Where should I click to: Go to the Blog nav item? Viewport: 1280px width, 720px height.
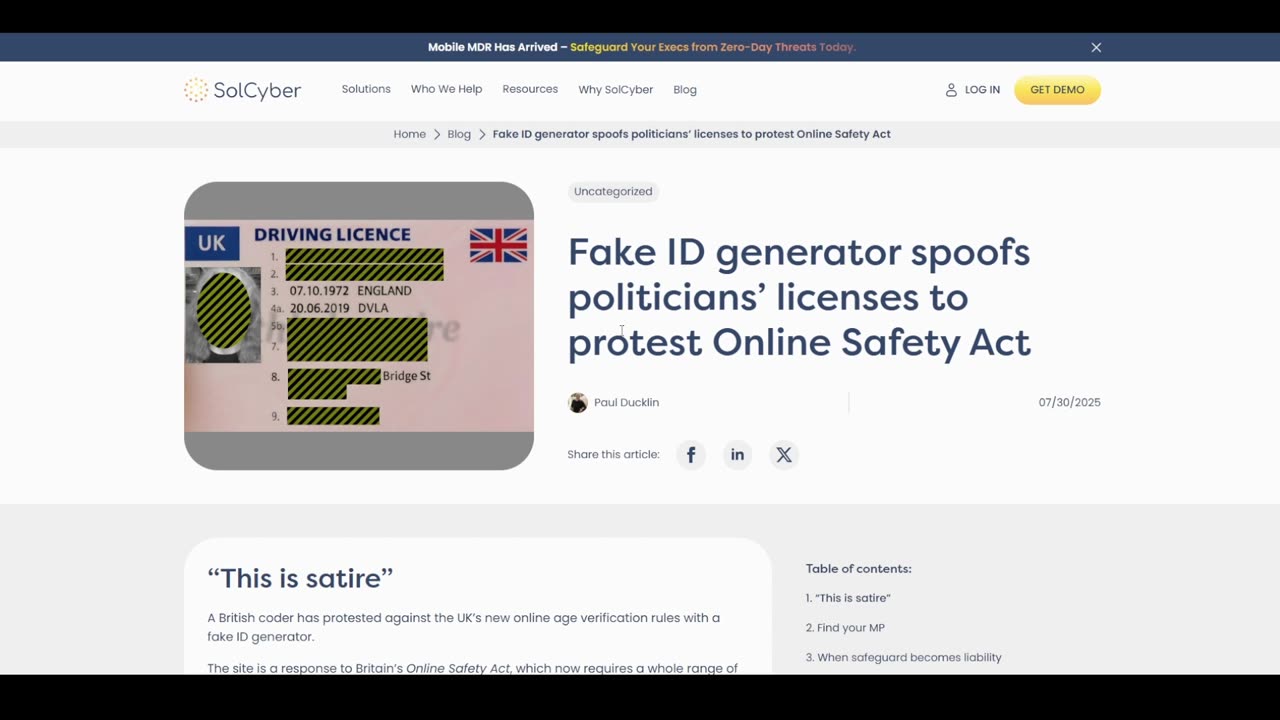(x=685, y=90)
